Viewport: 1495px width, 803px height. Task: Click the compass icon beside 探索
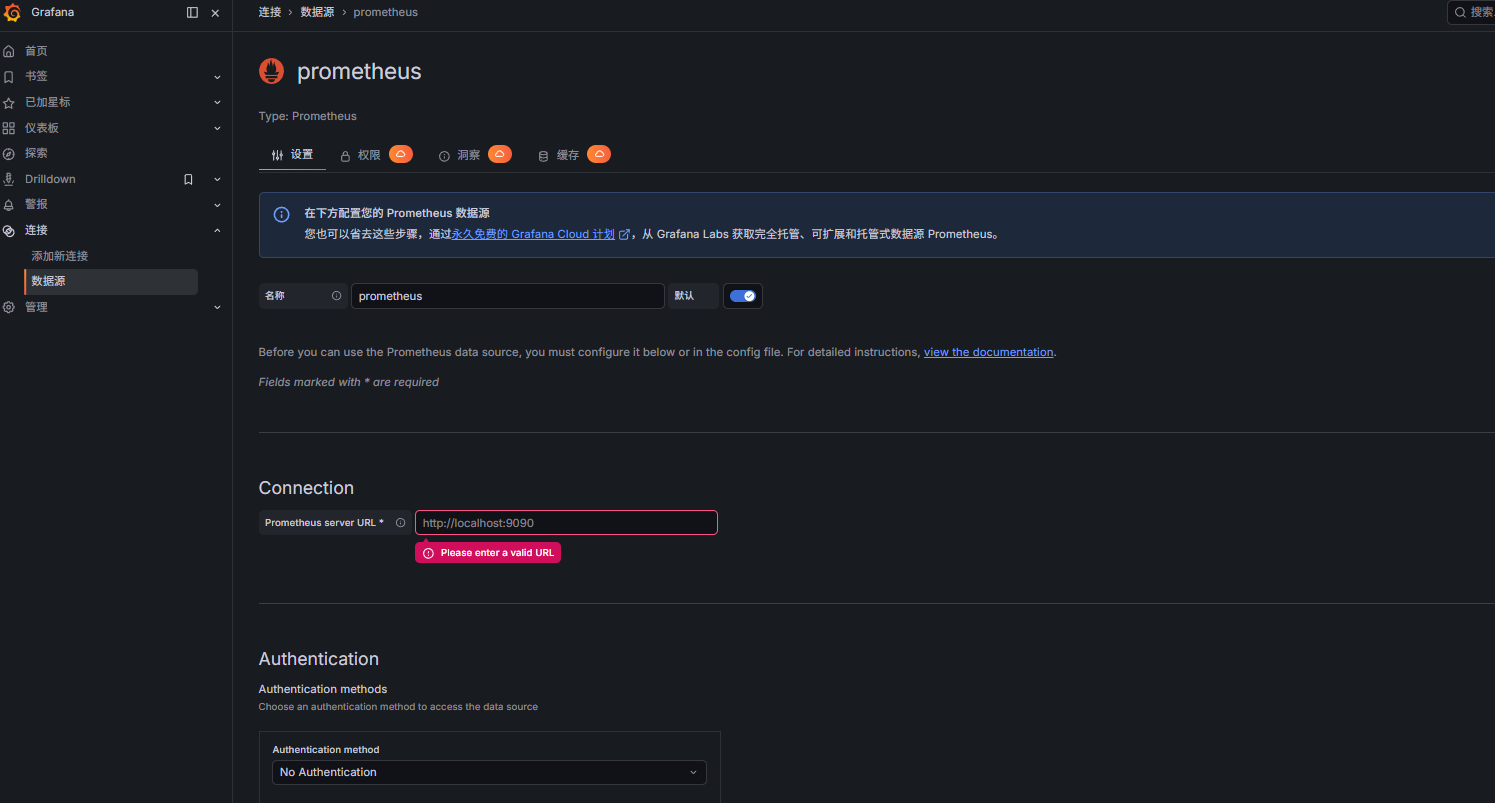click(x=9, y=154)
